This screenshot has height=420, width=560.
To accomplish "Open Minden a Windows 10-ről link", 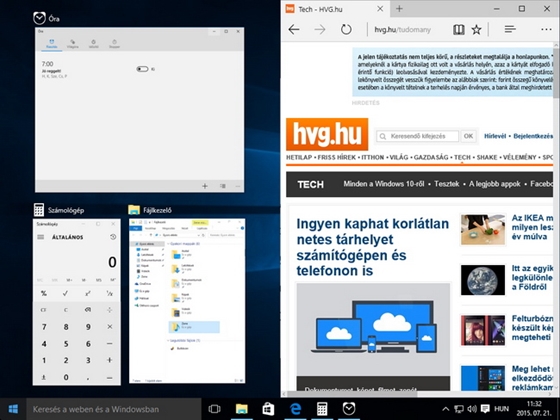I will point(384,184).
